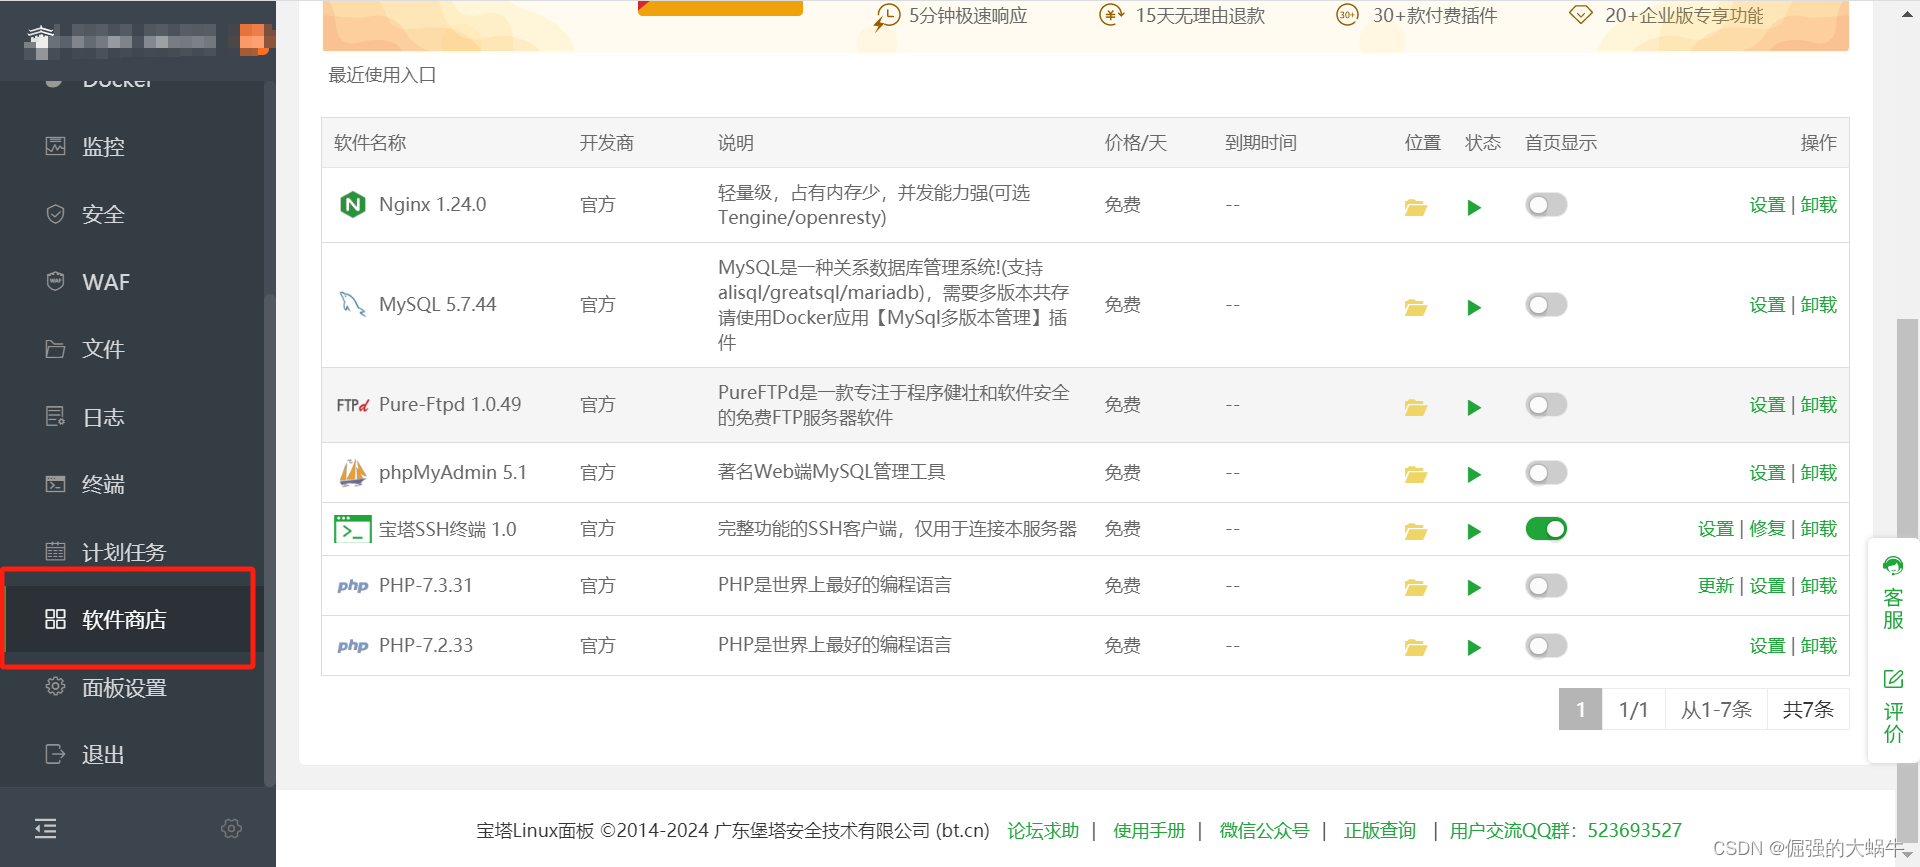Toggle homepage display for PHP-7.3.31
The height and width of the screenshot is (867, 1920).
1546,586
